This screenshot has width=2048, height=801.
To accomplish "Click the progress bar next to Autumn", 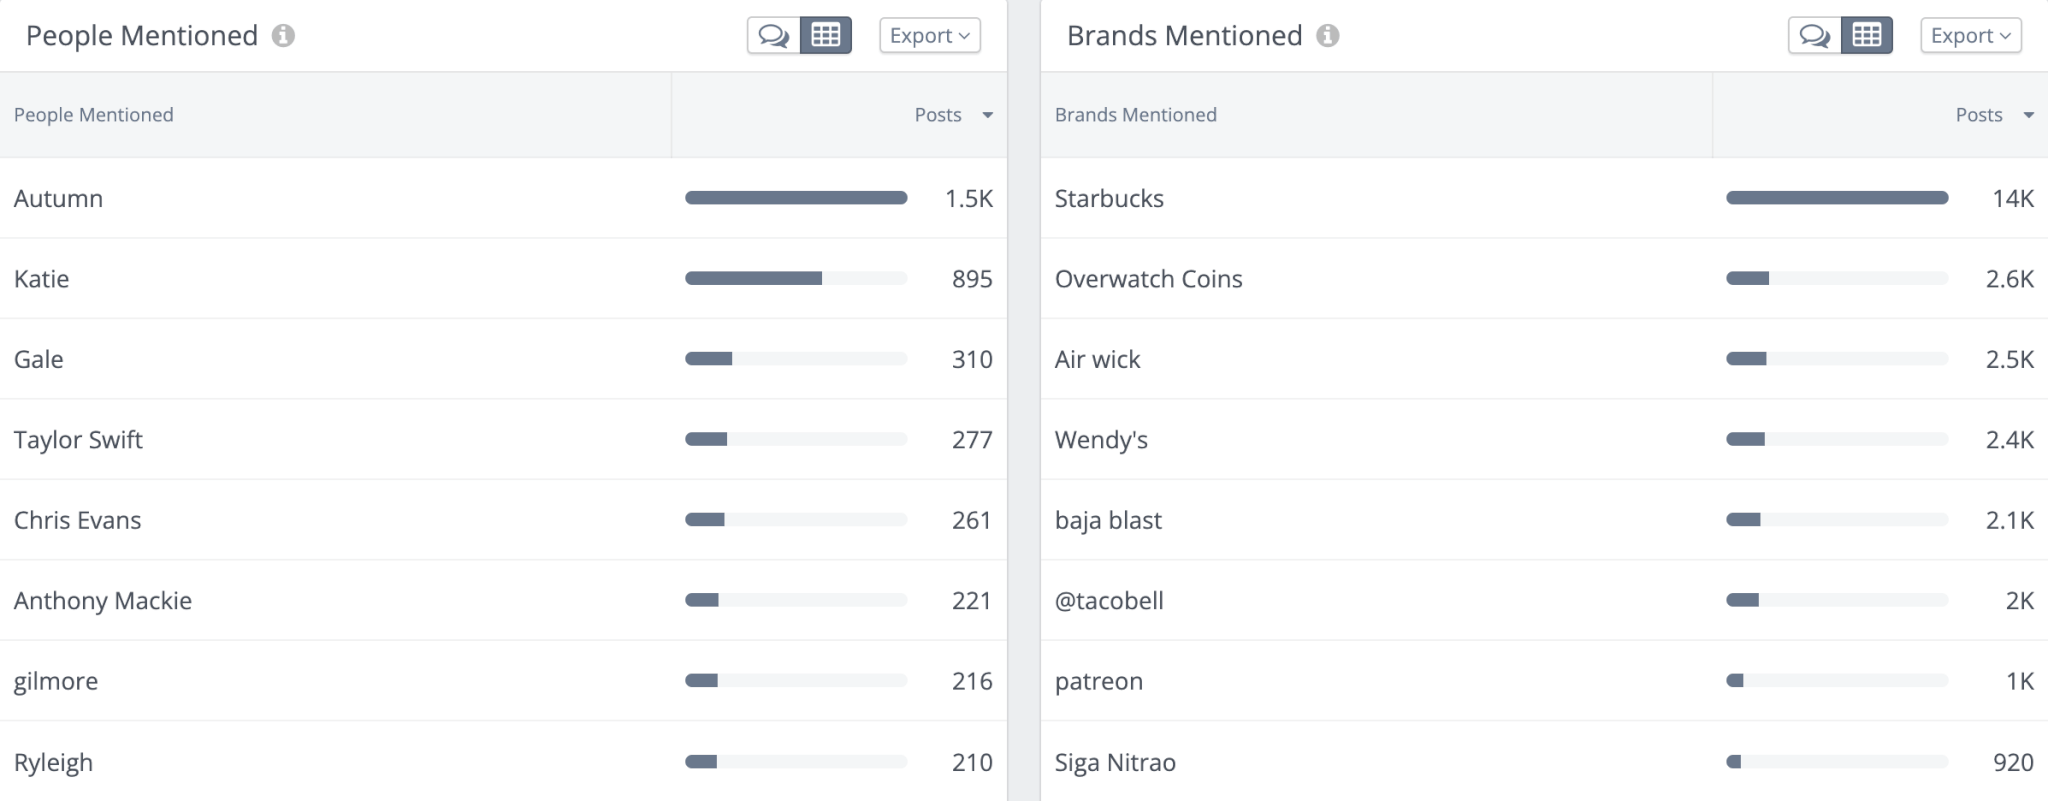I will coord(795,197).
